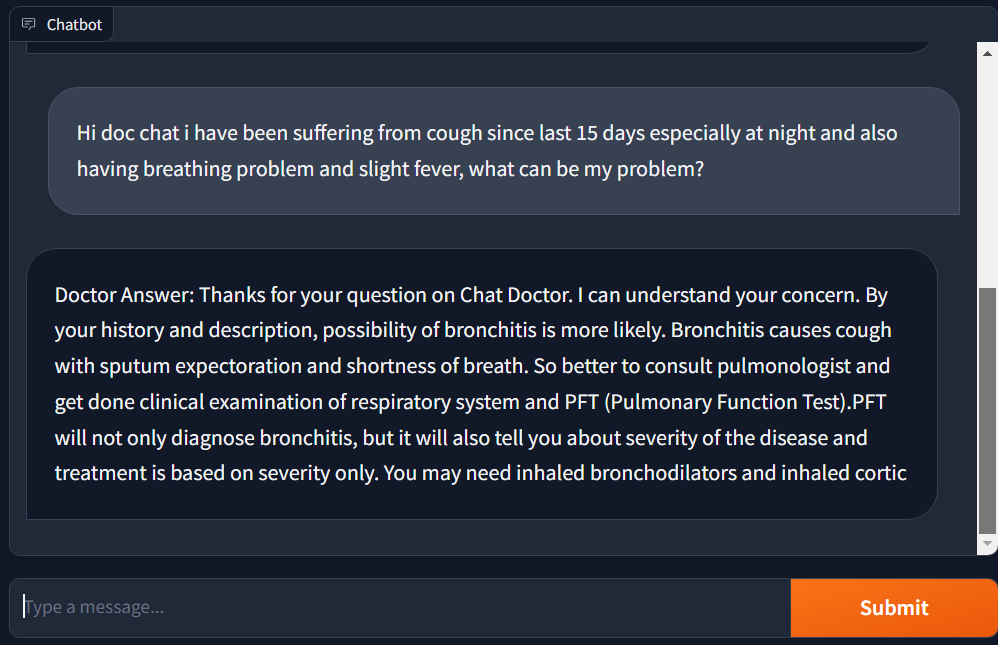Click the 'Doctor Answer:' label text
998x645 pixels.
point(124,295)
